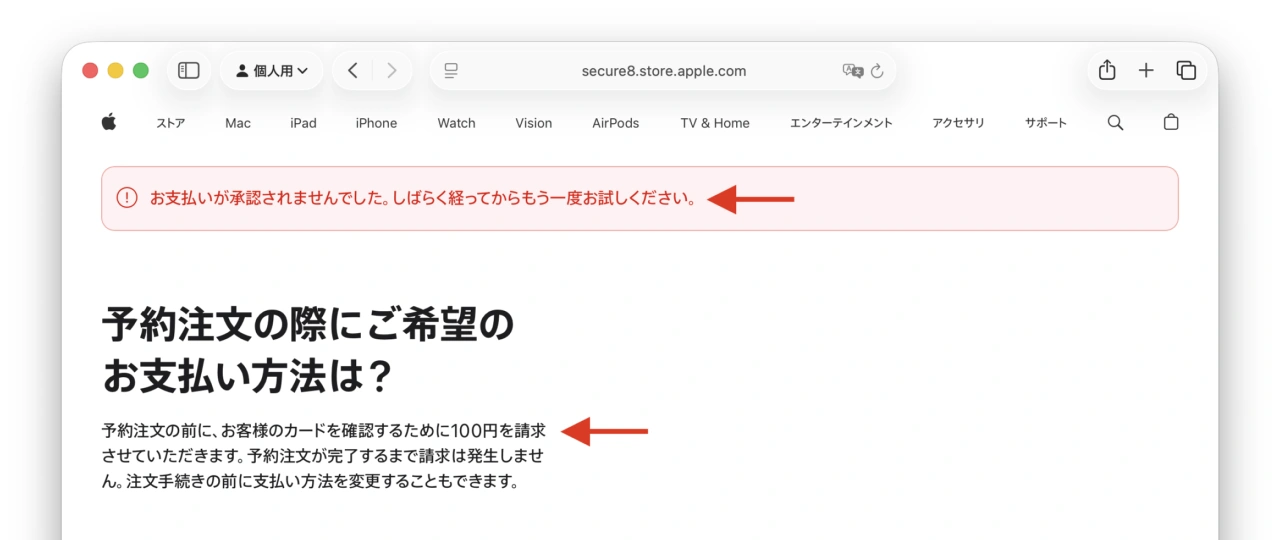The width and height of the screenshot is (1280, 540).
Task: Click the Apple logo in navigation
Action: pos(109,122)
